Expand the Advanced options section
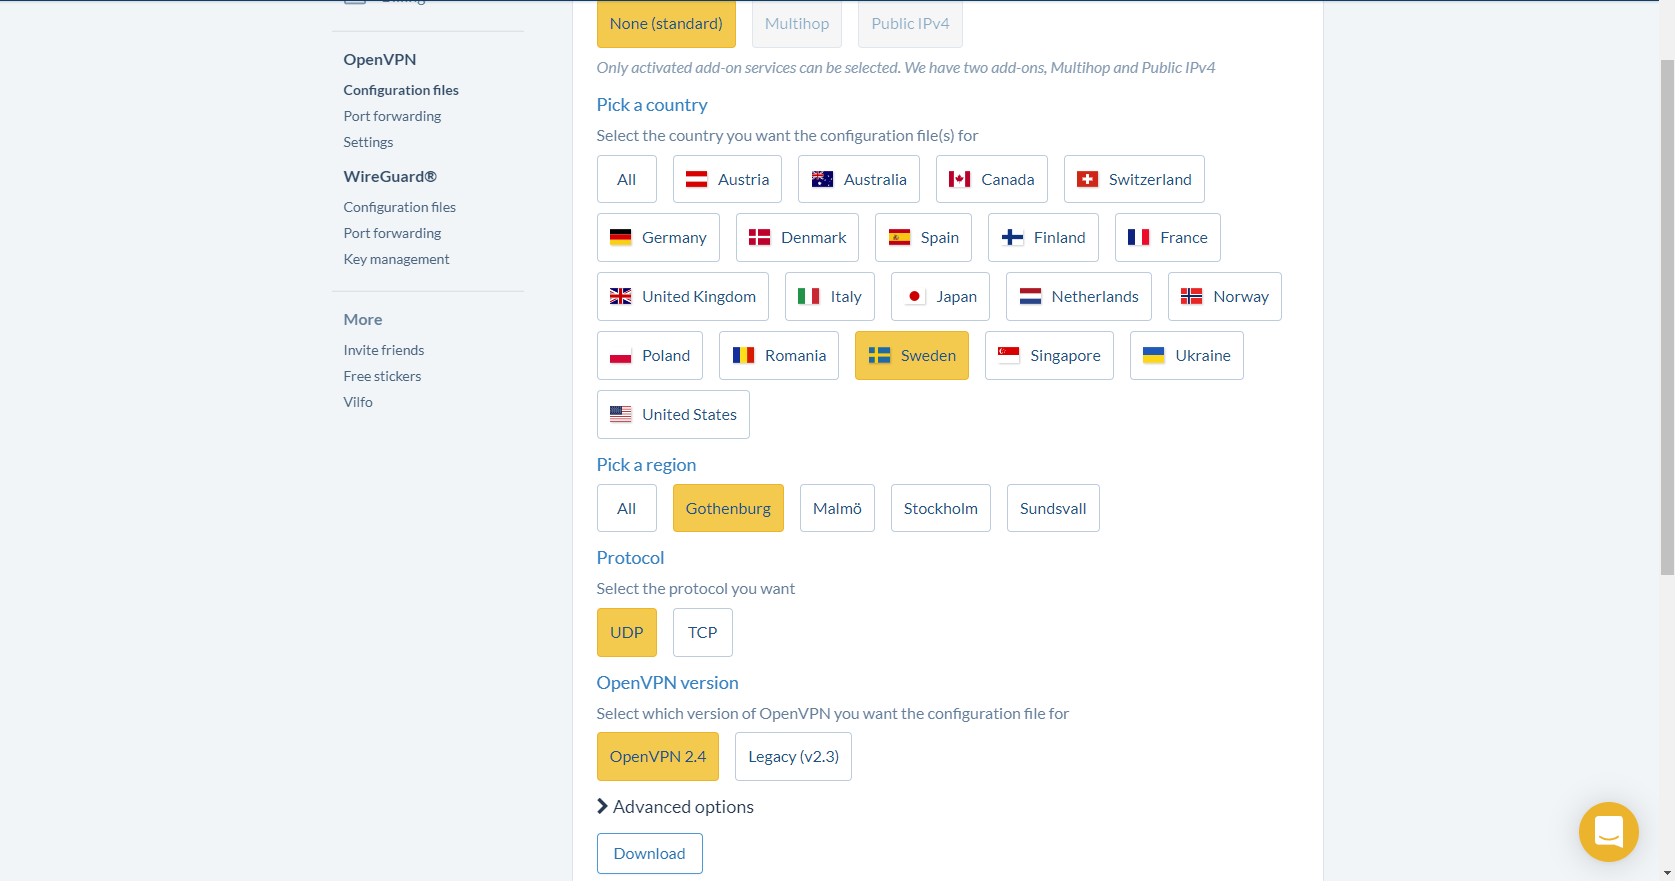The width and height of the screenshot is (1675, 881). pos(675,806)
